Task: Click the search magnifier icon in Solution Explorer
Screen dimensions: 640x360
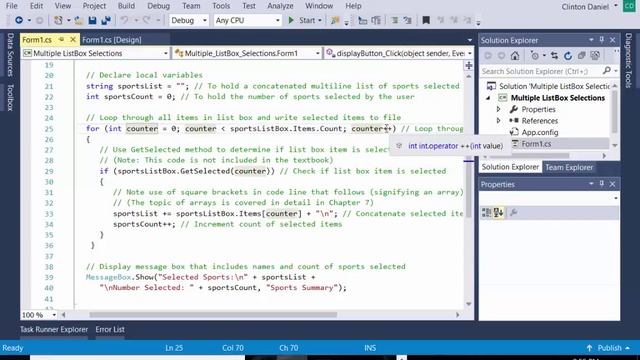Action: point(607,71)
